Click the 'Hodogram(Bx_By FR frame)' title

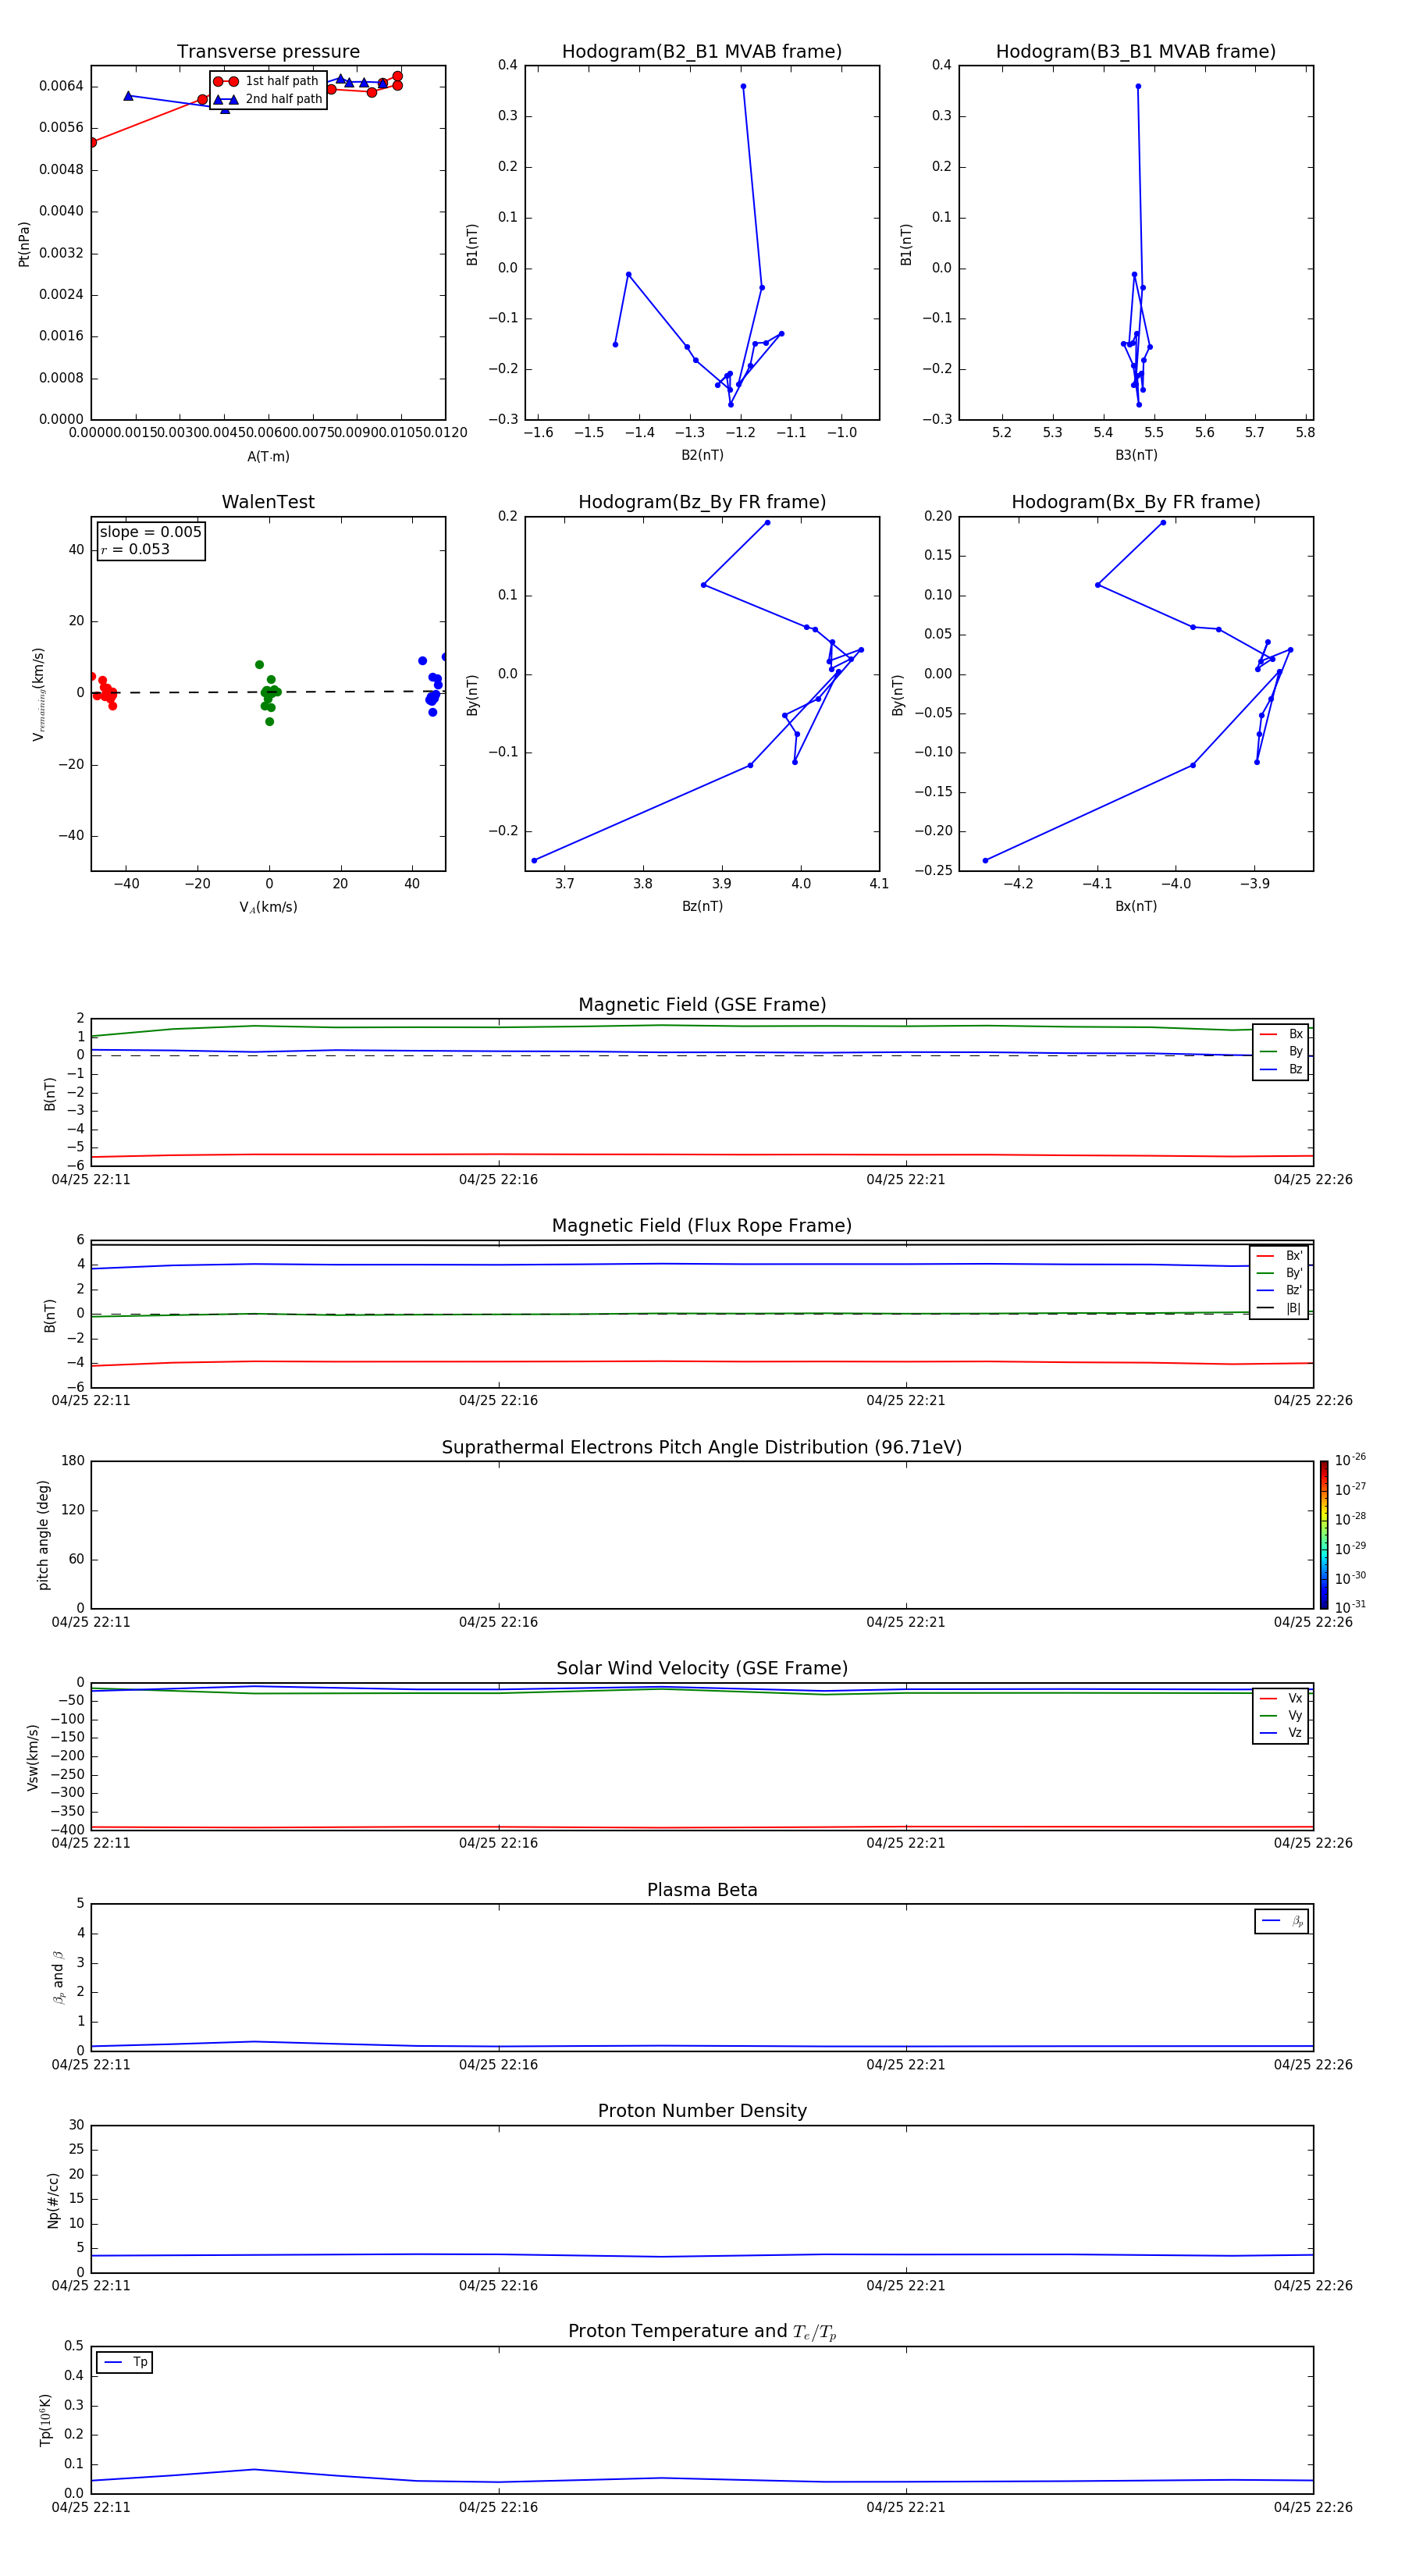click(1136, 502)
